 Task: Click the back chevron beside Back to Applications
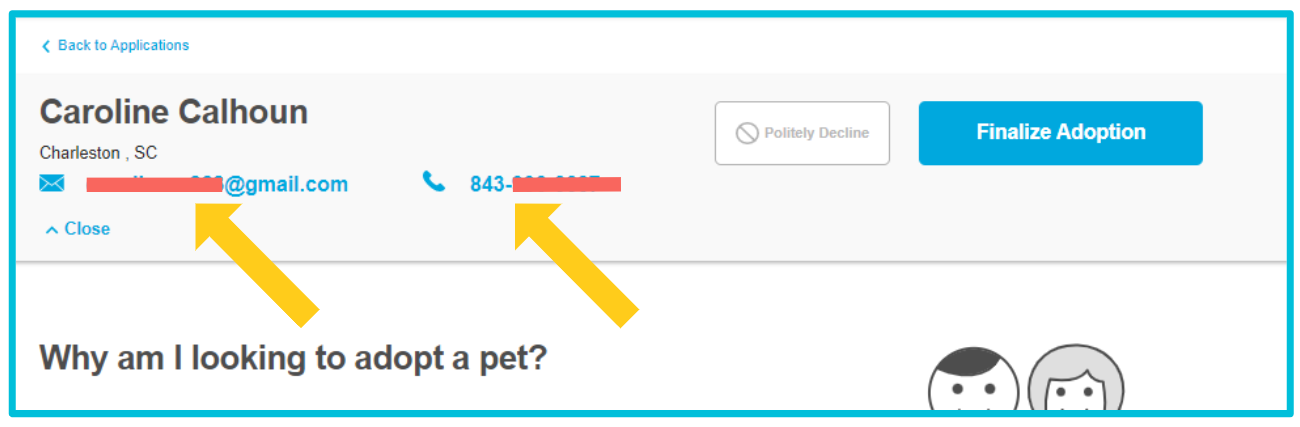(46, 46)
